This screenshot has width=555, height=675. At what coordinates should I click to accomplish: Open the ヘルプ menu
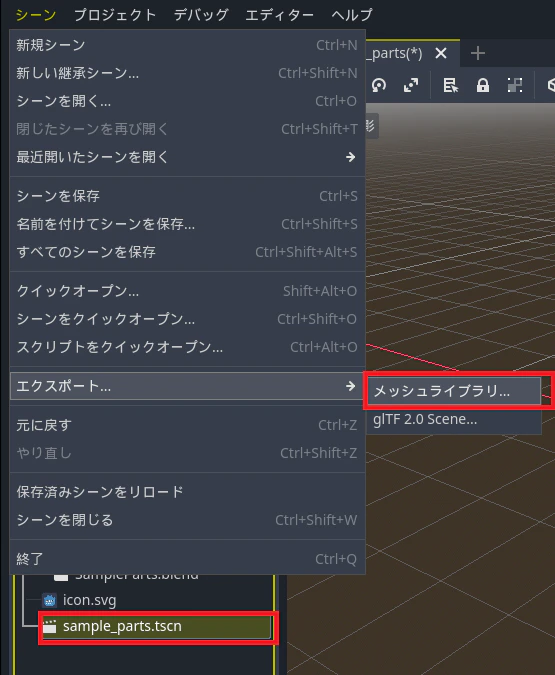(x=352, y=15)
